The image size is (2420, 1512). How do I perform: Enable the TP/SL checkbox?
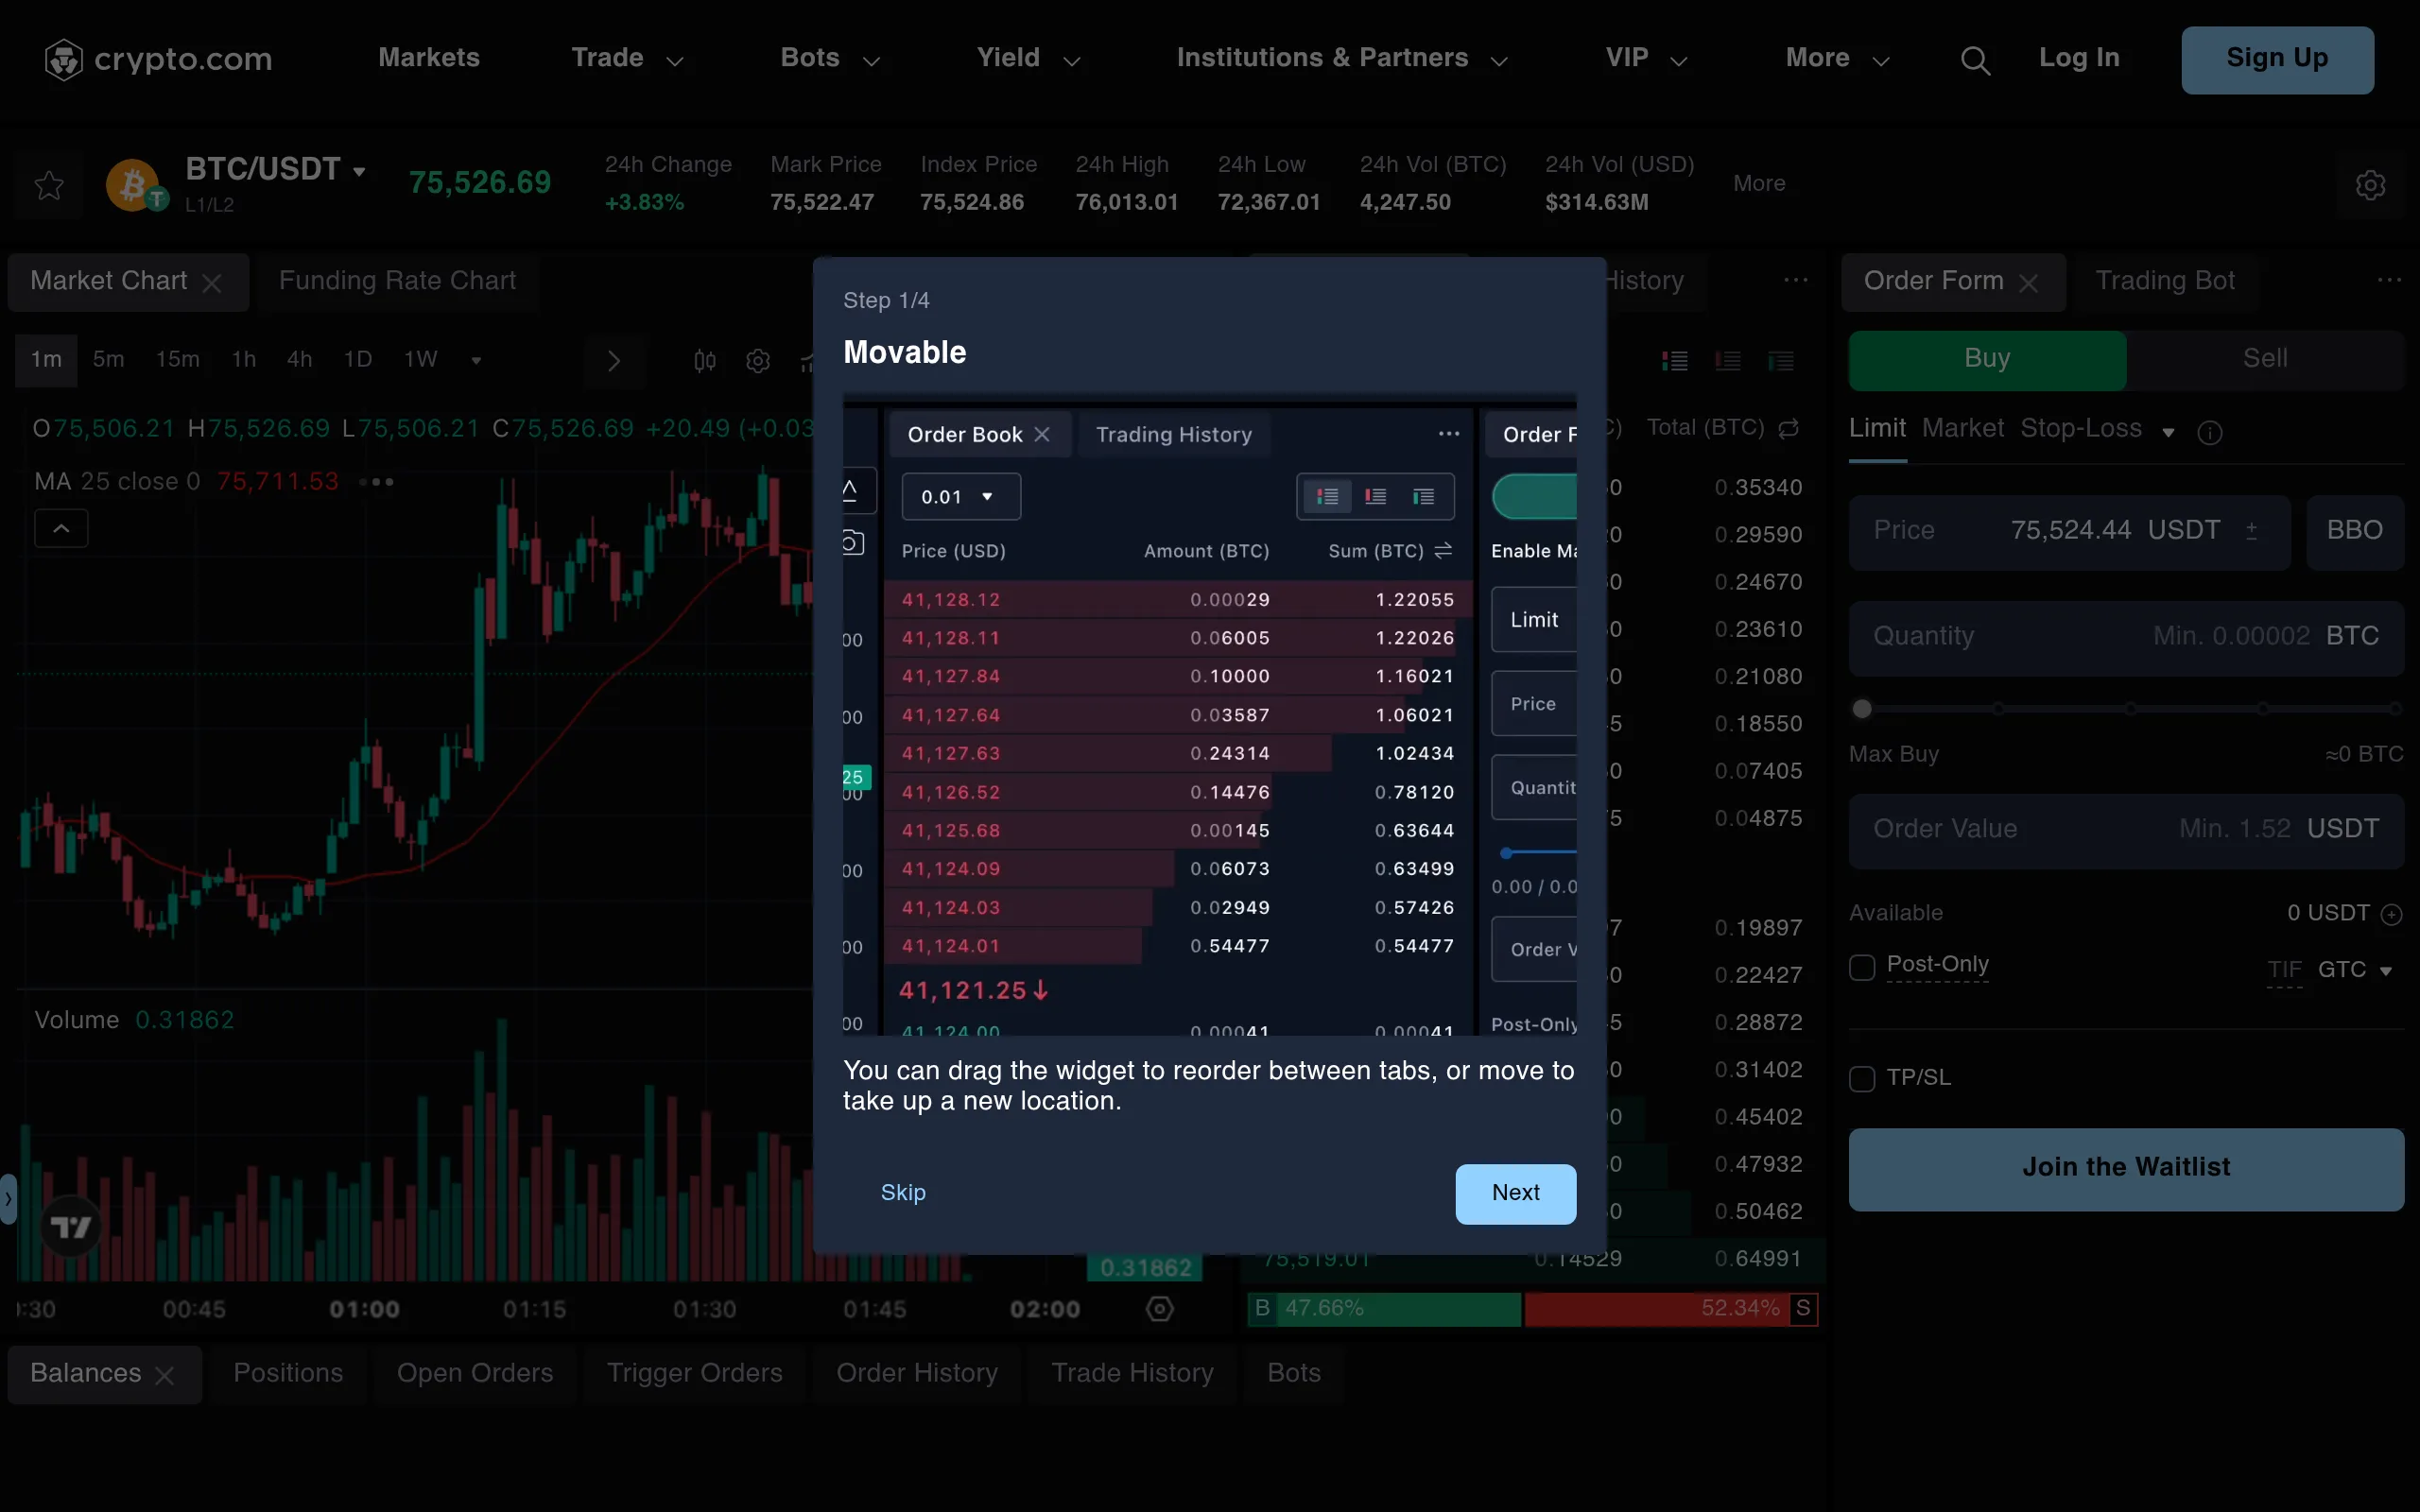tap(1861, 1078)
